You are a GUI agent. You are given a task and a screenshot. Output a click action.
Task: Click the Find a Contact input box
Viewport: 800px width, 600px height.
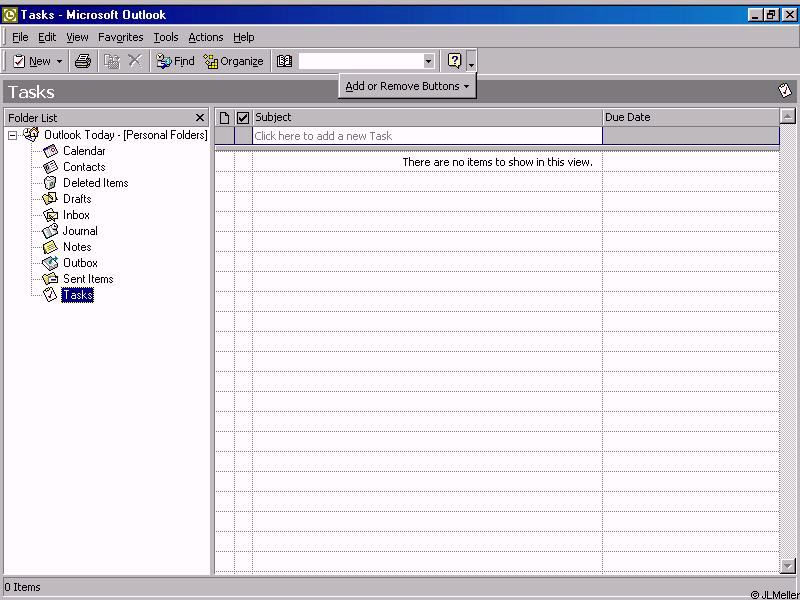coord(361,61)
